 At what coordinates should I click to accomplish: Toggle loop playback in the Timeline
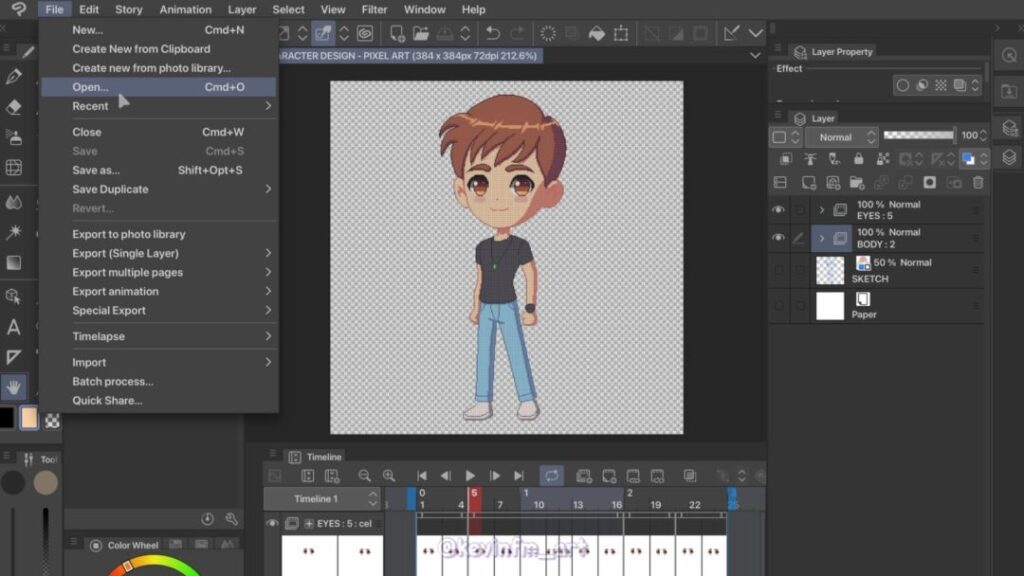tap(551, 476)
